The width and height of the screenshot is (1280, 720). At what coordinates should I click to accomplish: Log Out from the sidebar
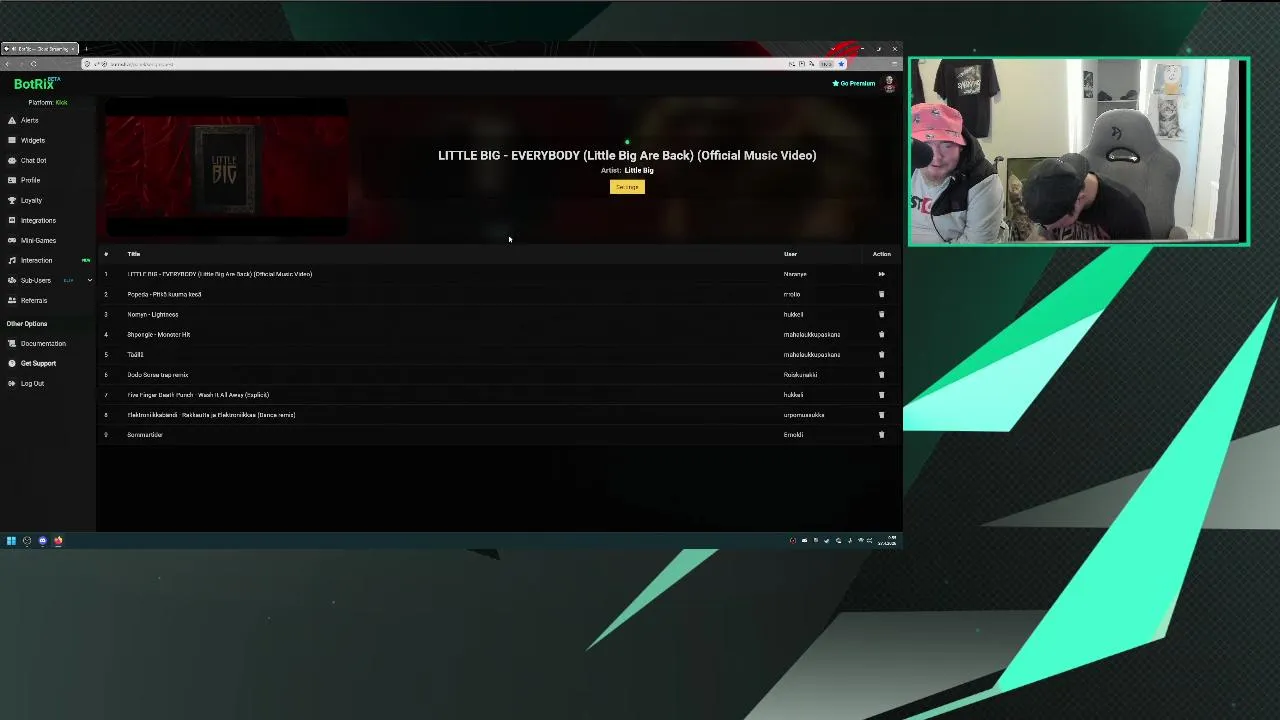pos(32,383)
